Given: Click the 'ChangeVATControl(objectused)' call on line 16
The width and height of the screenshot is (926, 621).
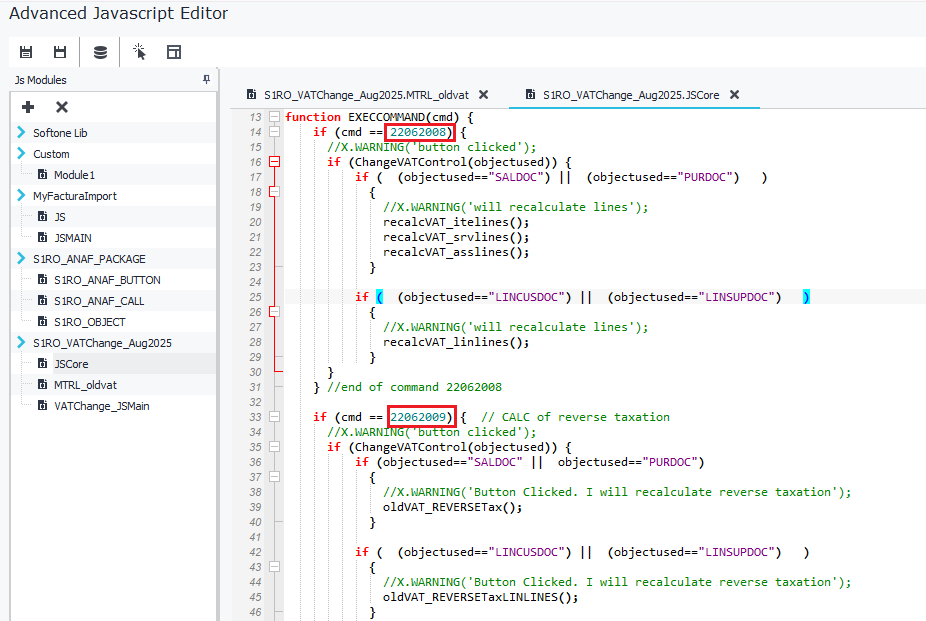Looking at the screenshot, I should [453, 162].
